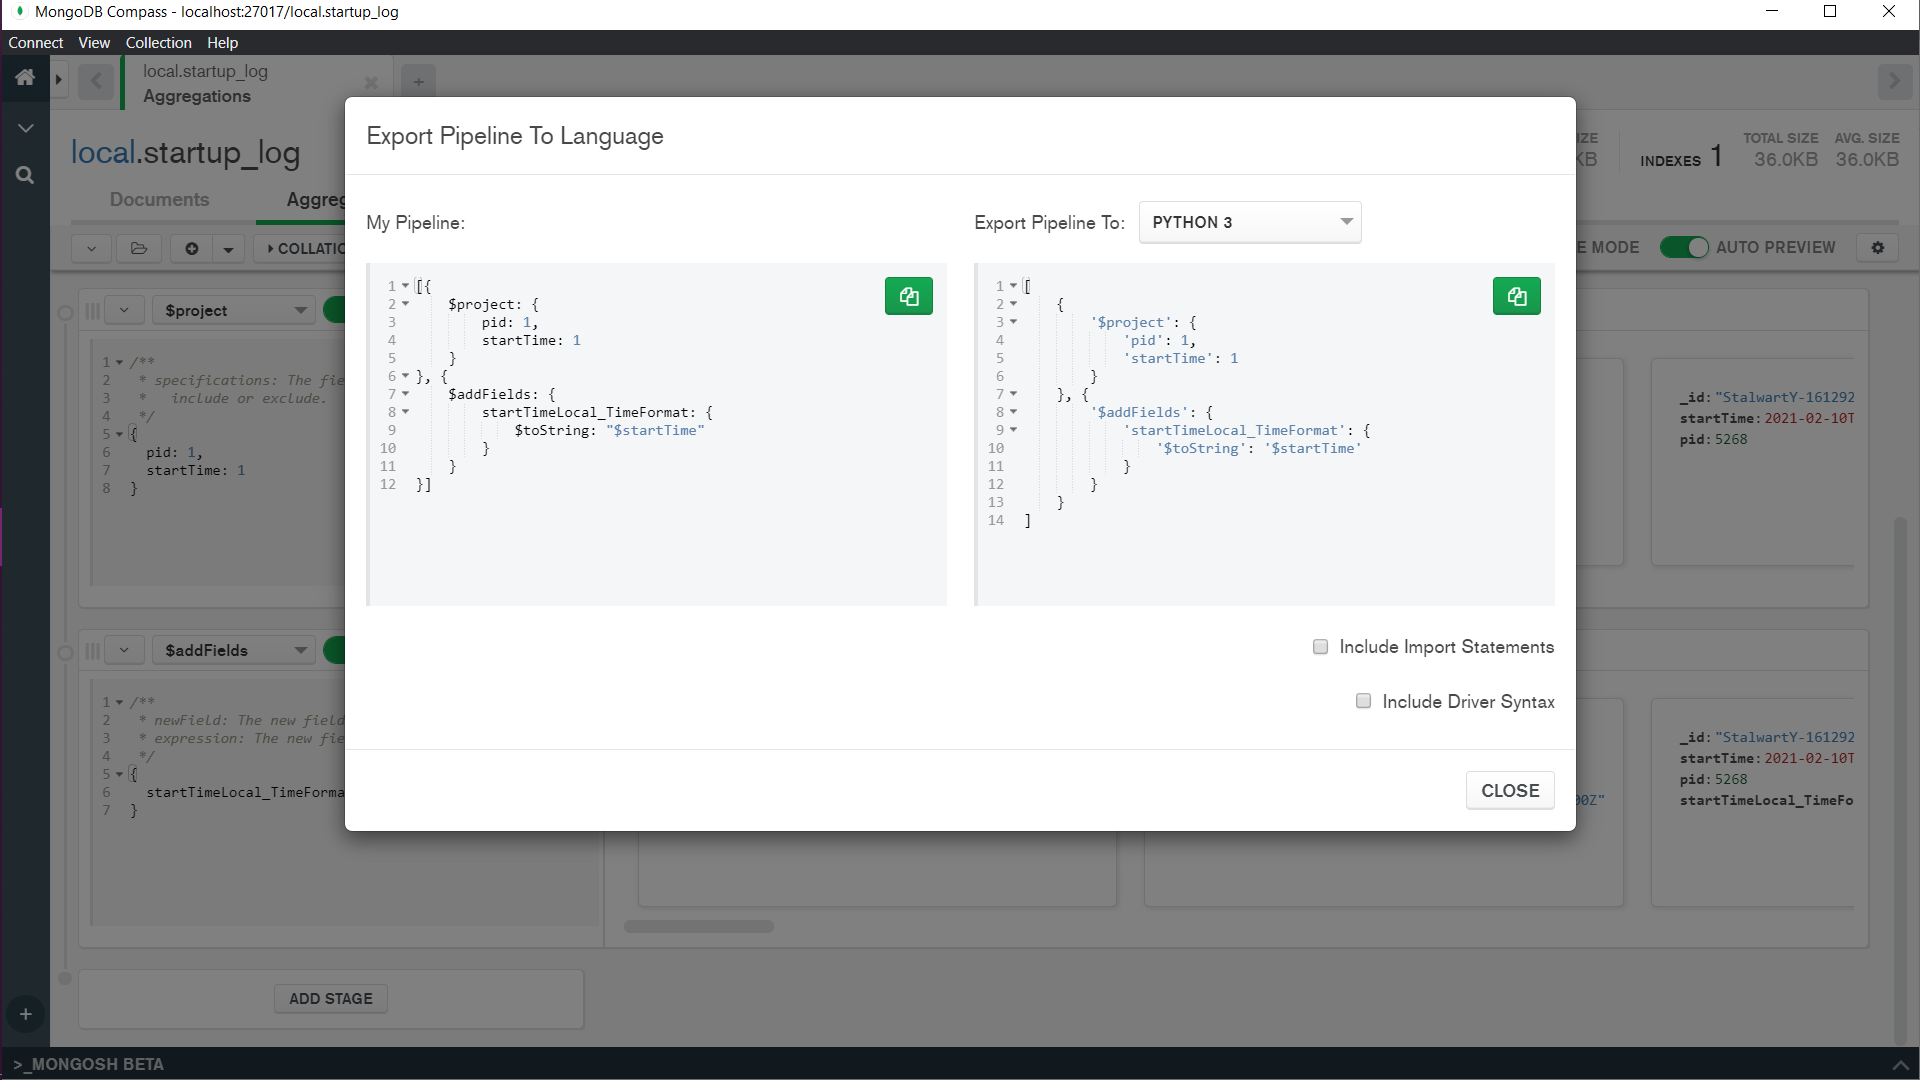Open the pipeline toolbar chevron dropdown

pos(91,248)
